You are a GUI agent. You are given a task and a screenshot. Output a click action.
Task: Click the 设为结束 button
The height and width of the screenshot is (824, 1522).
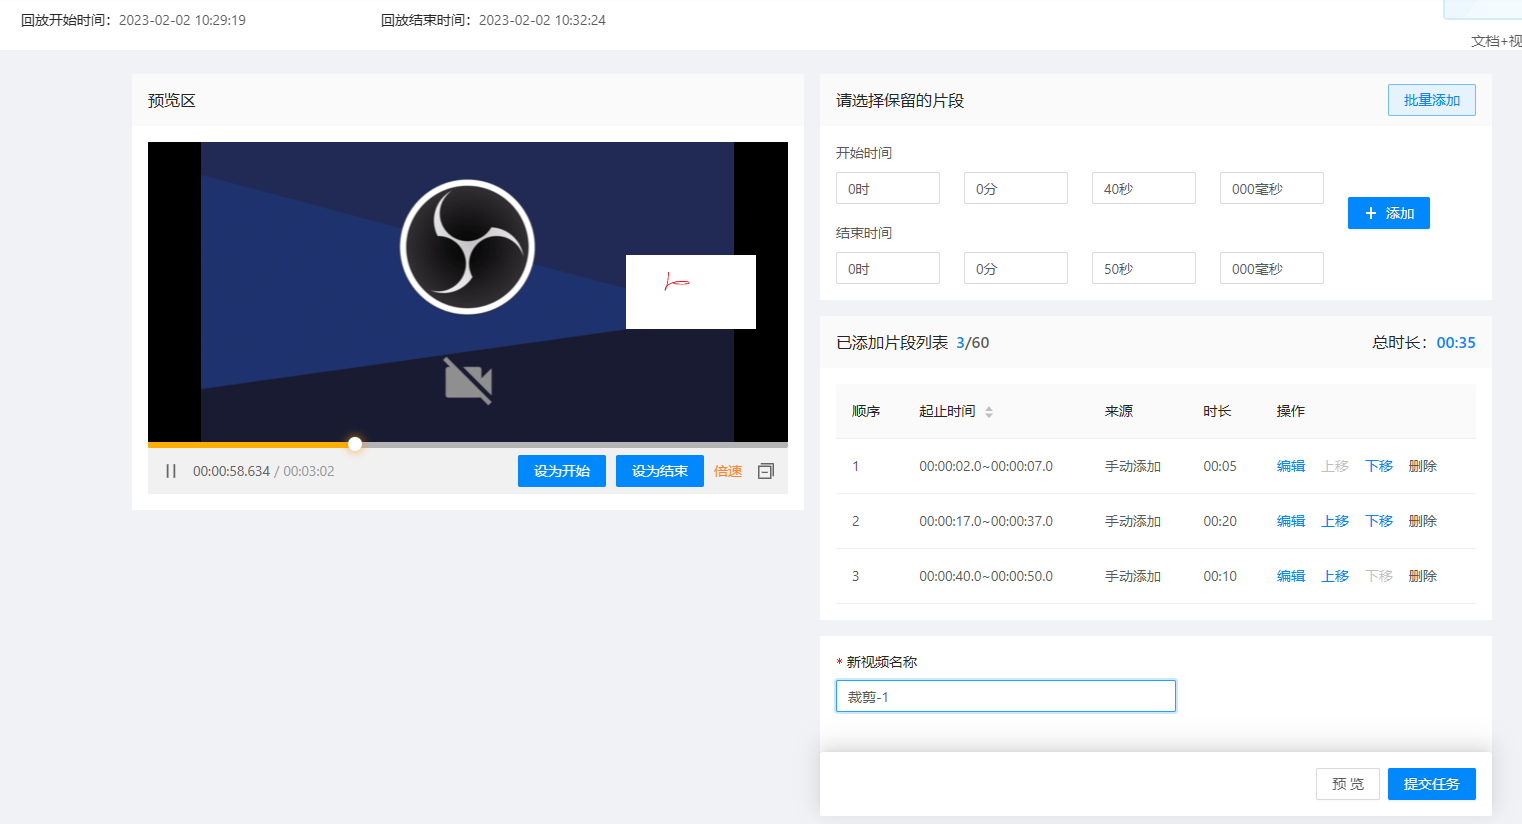[660, 471]
